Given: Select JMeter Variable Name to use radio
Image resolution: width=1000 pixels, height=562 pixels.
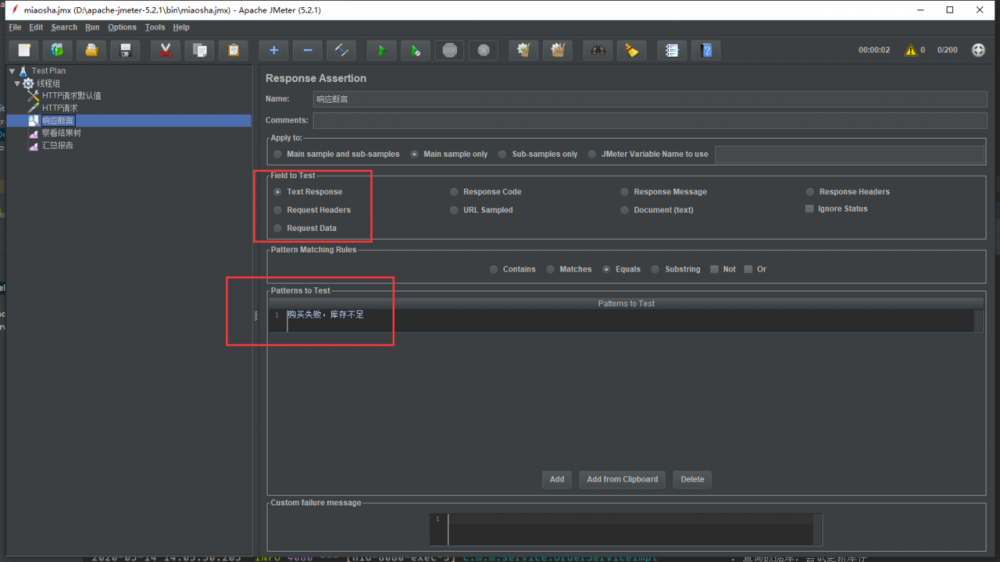Looking at the screenshot, I should coord(592,154).
